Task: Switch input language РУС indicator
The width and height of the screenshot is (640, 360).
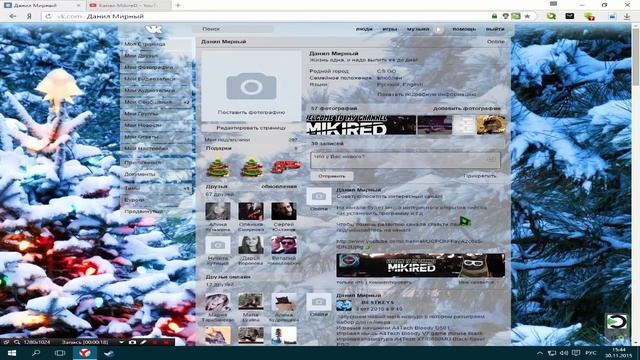Action: coord(591,353)
